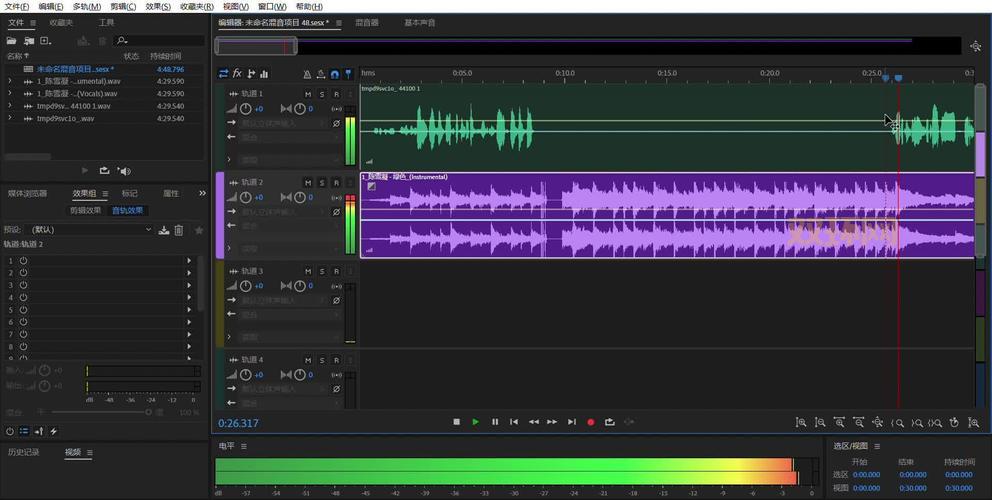Click the Rewind button

533,422
